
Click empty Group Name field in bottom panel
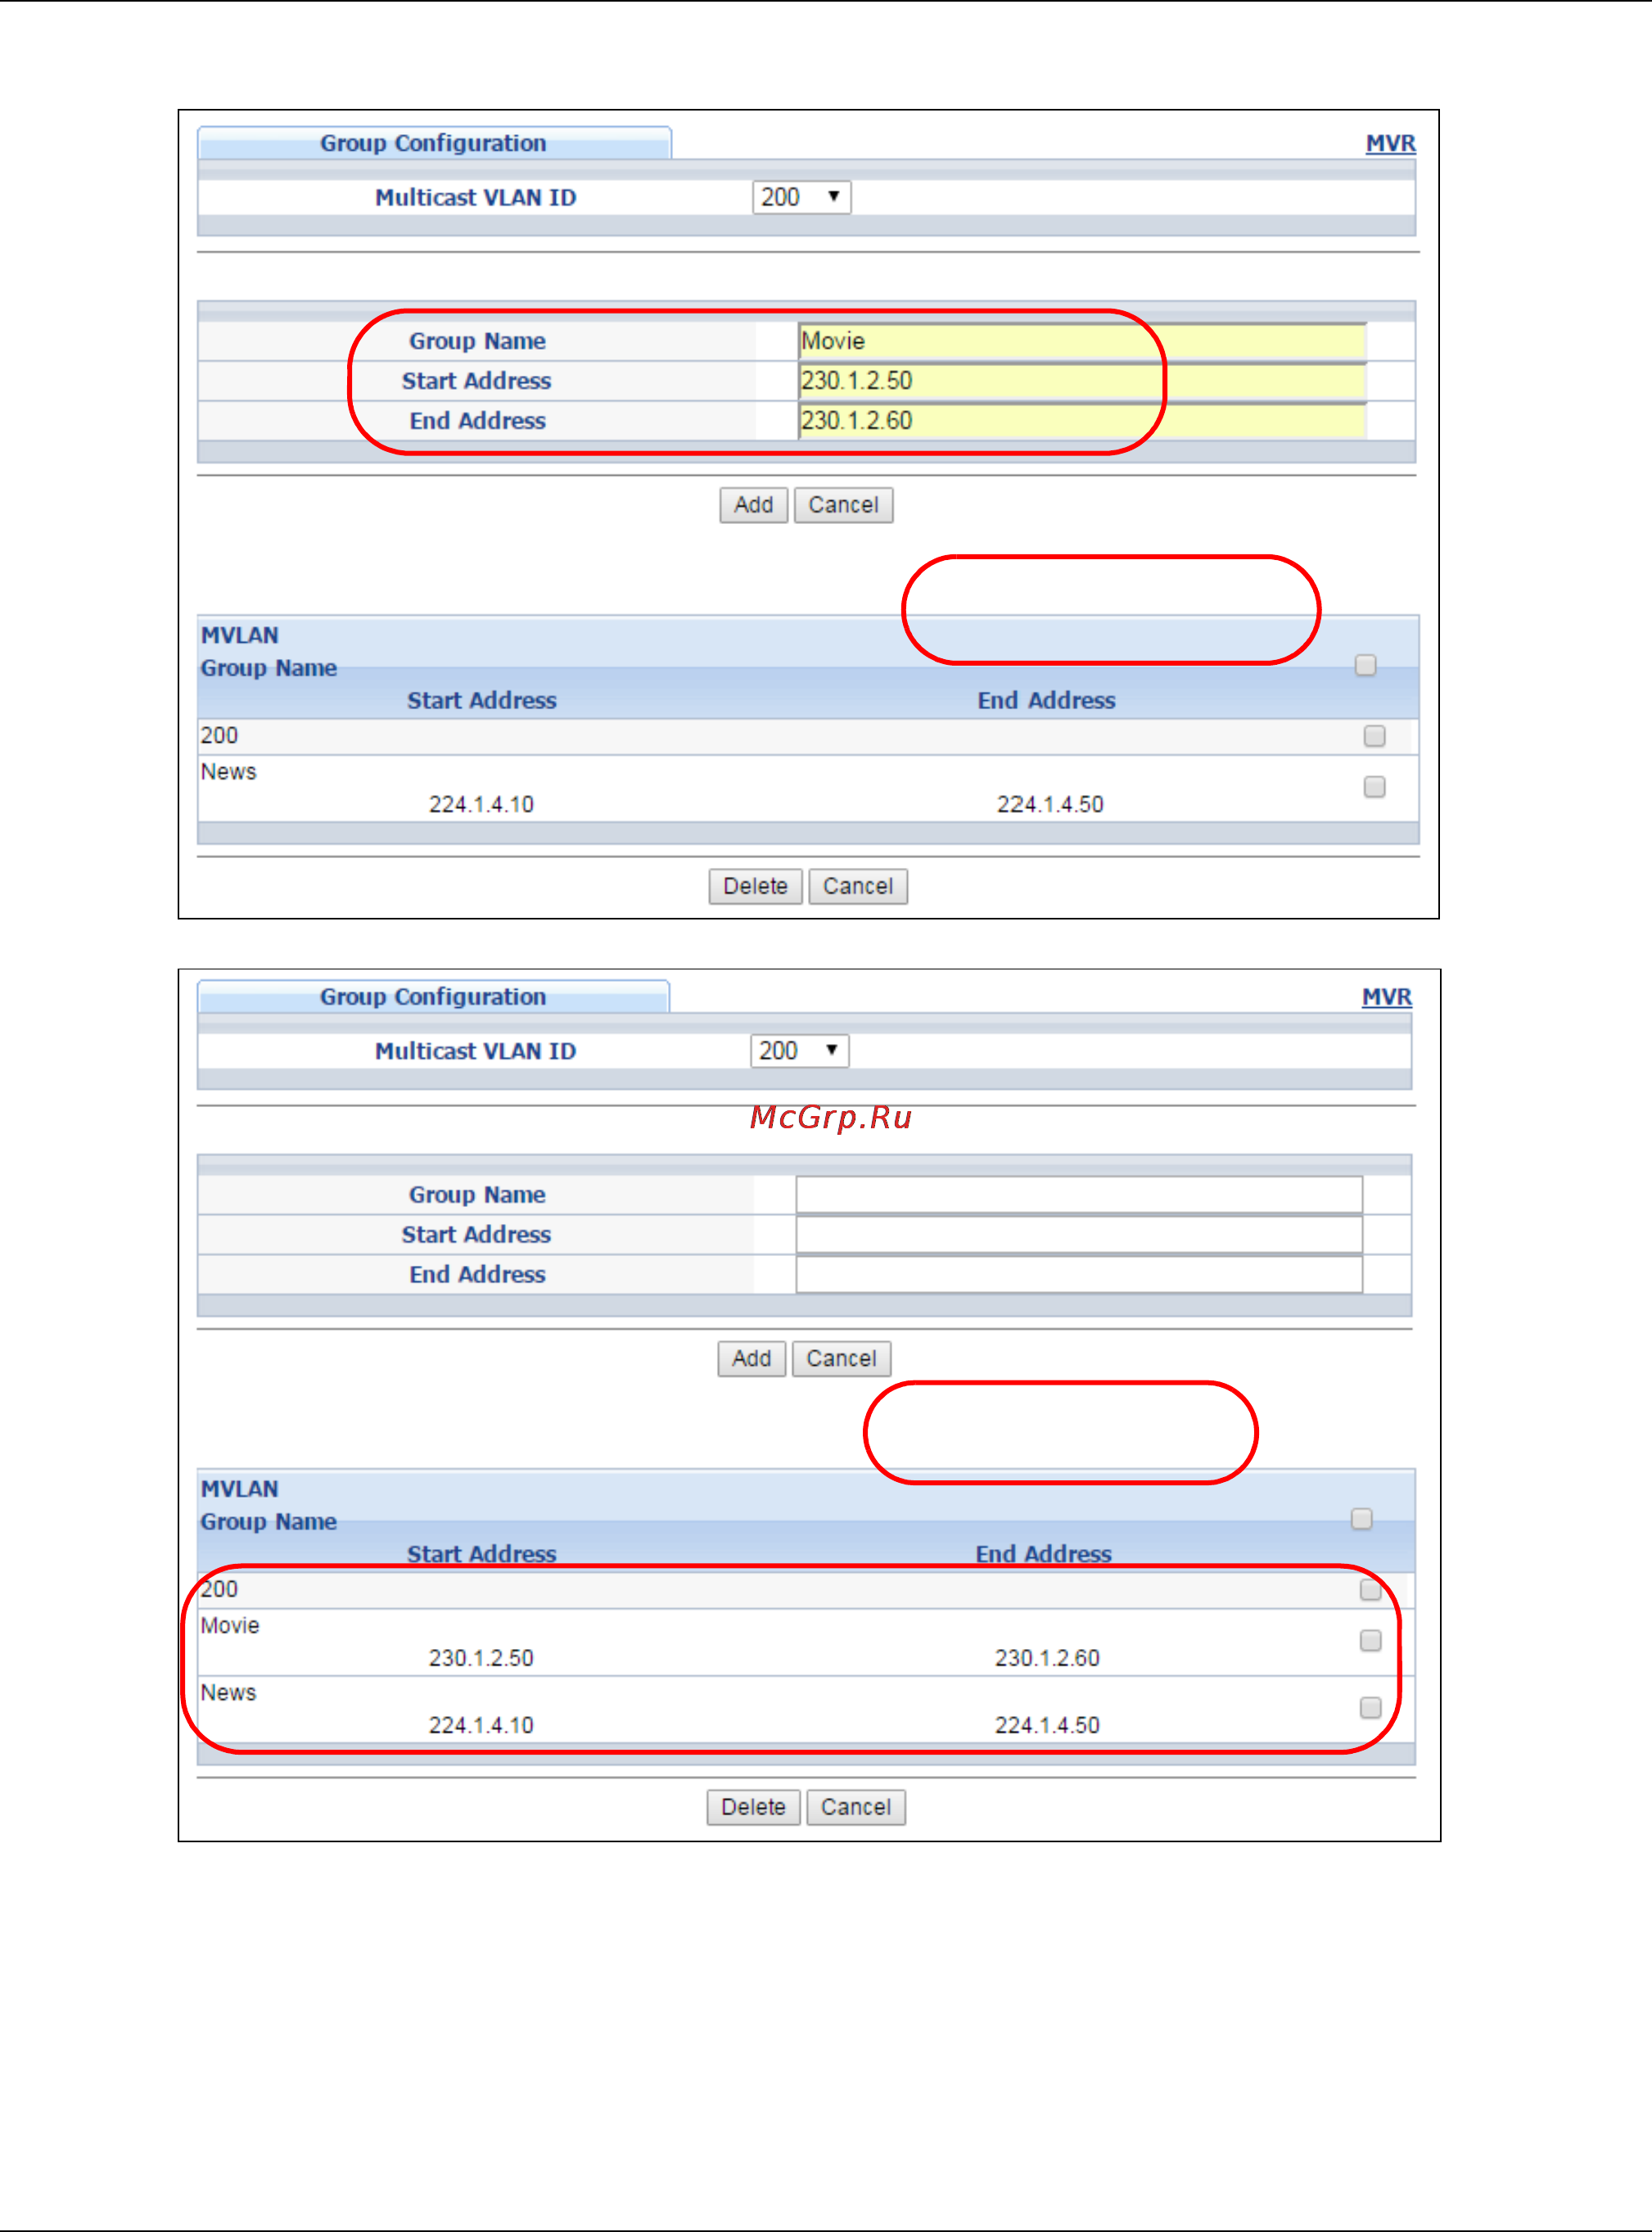tap(1079, 1195)
